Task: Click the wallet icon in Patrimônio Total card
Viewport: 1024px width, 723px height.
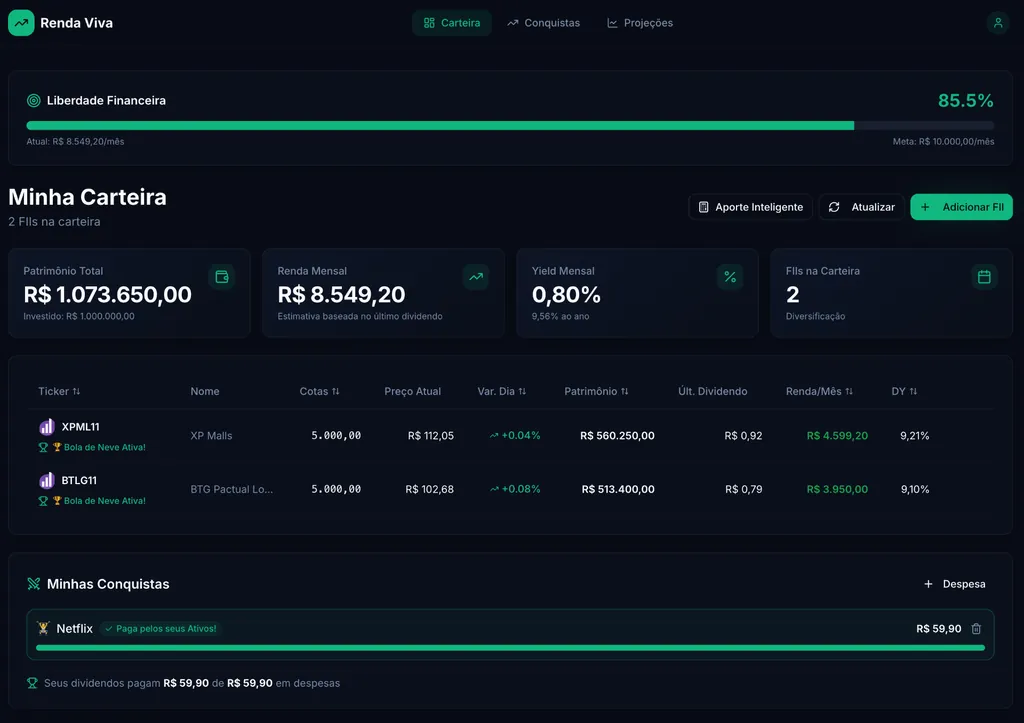Action: pos(222,277)
